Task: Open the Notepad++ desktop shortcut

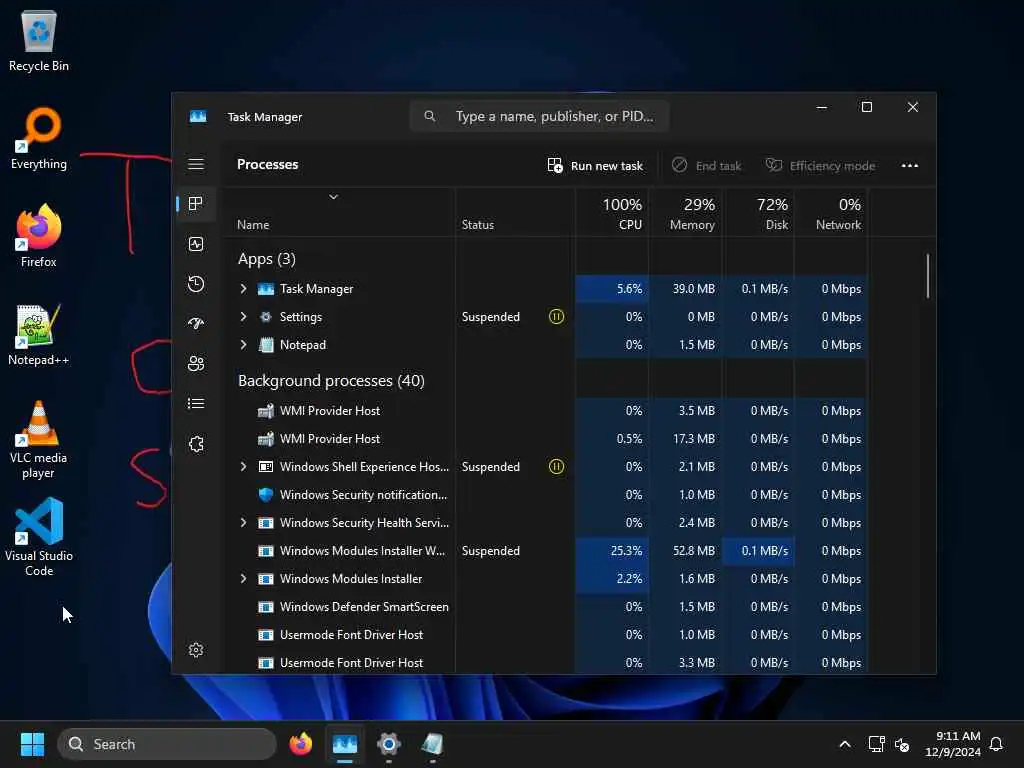Action: pyautogui.click(x=39, y=334)
